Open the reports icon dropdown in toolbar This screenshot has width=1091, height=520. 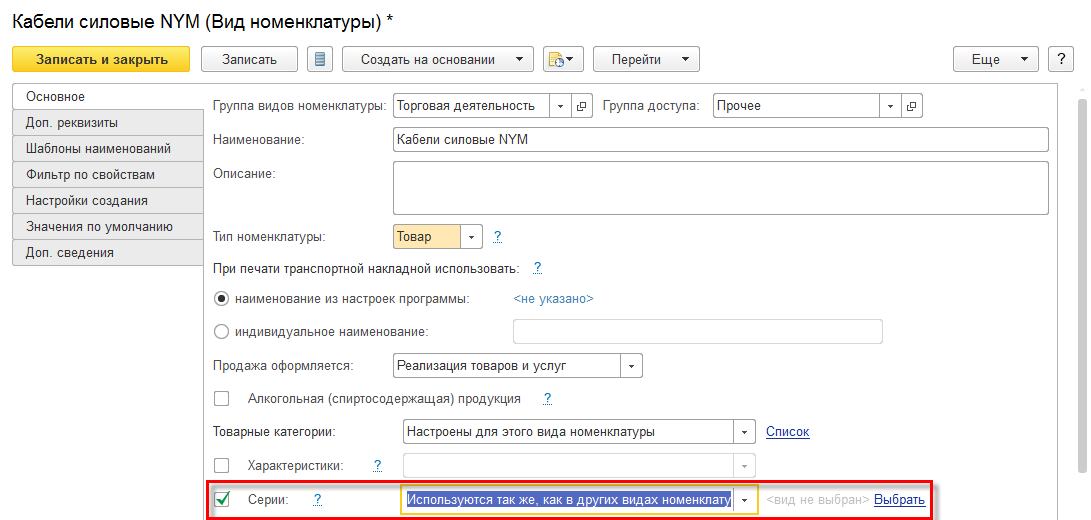563,59
